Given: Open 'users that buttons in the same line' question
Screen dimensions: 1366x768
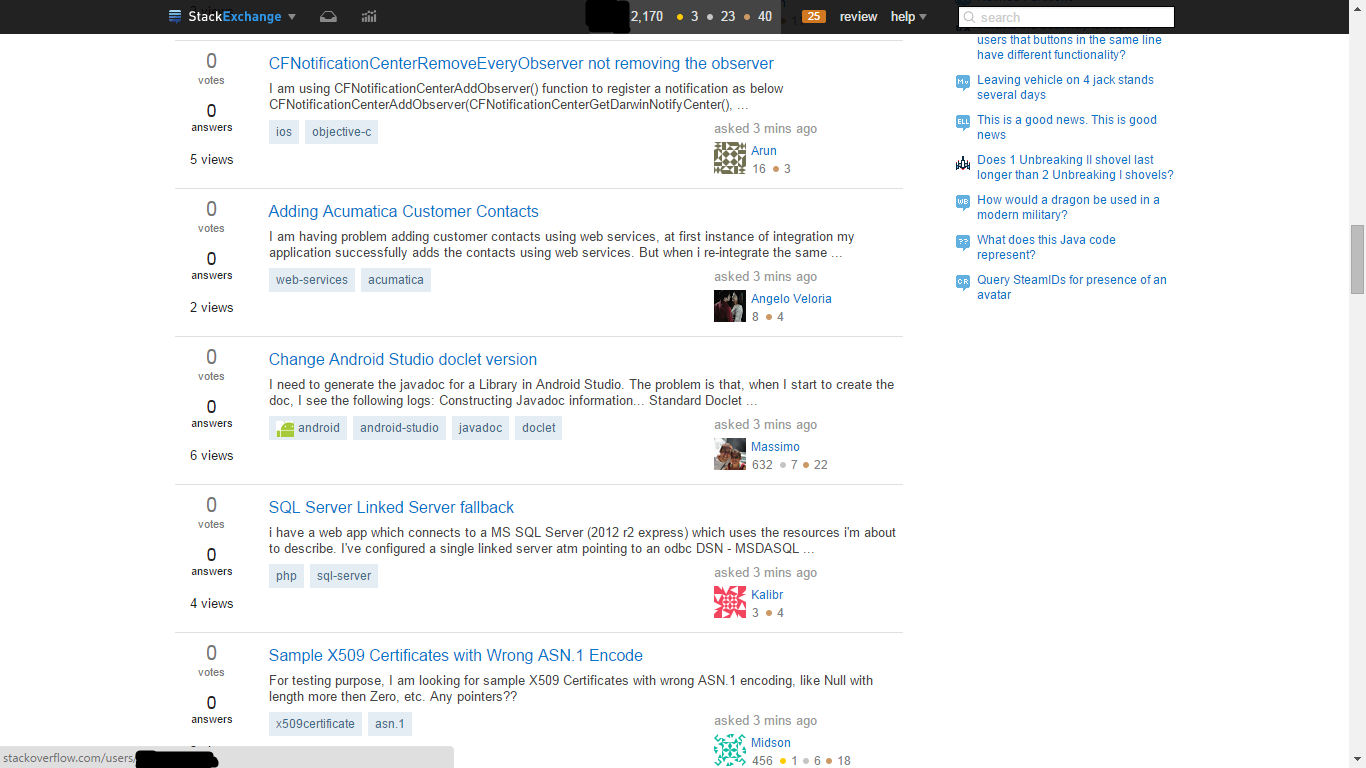Looking at the screenshot, I should 1069,47.
